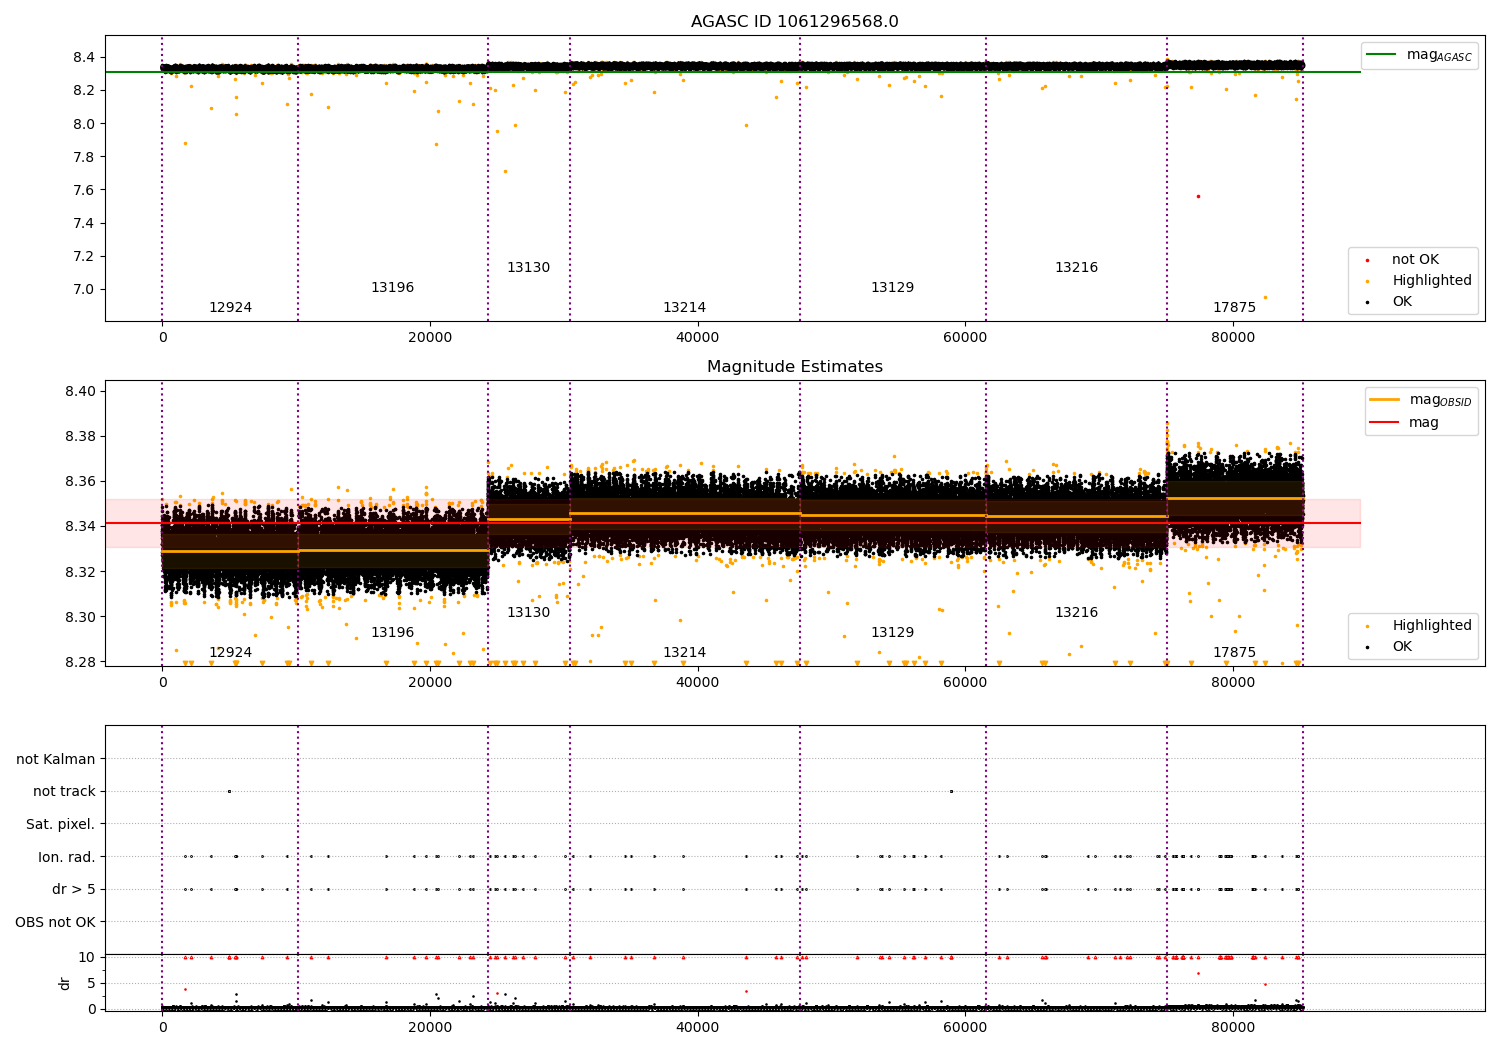This screenshot has height=1050, width=1500.
Task: Click y-axis tick 8.36 in middle plot
Action: tap(81, 482)
